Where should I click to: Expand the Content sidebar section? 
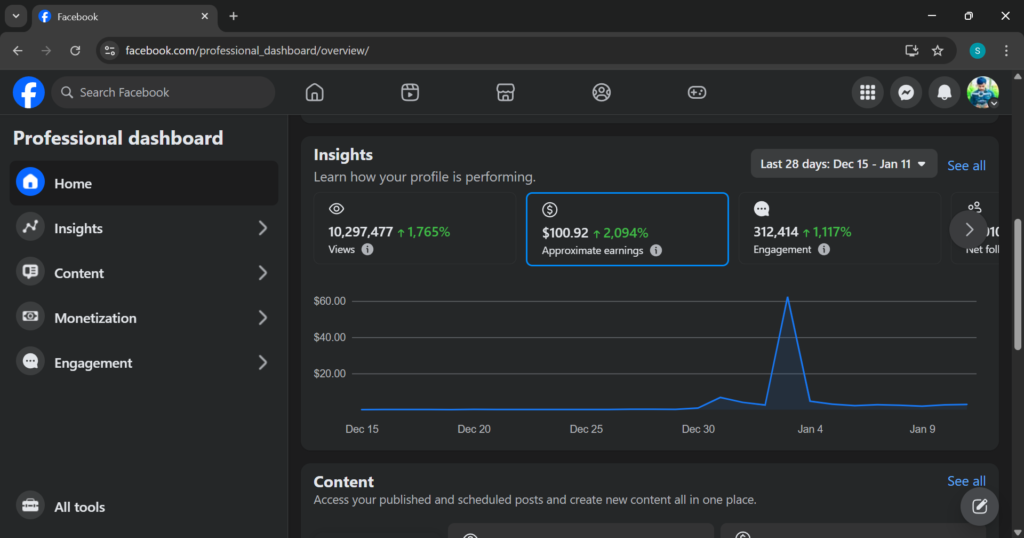[263, 273]
